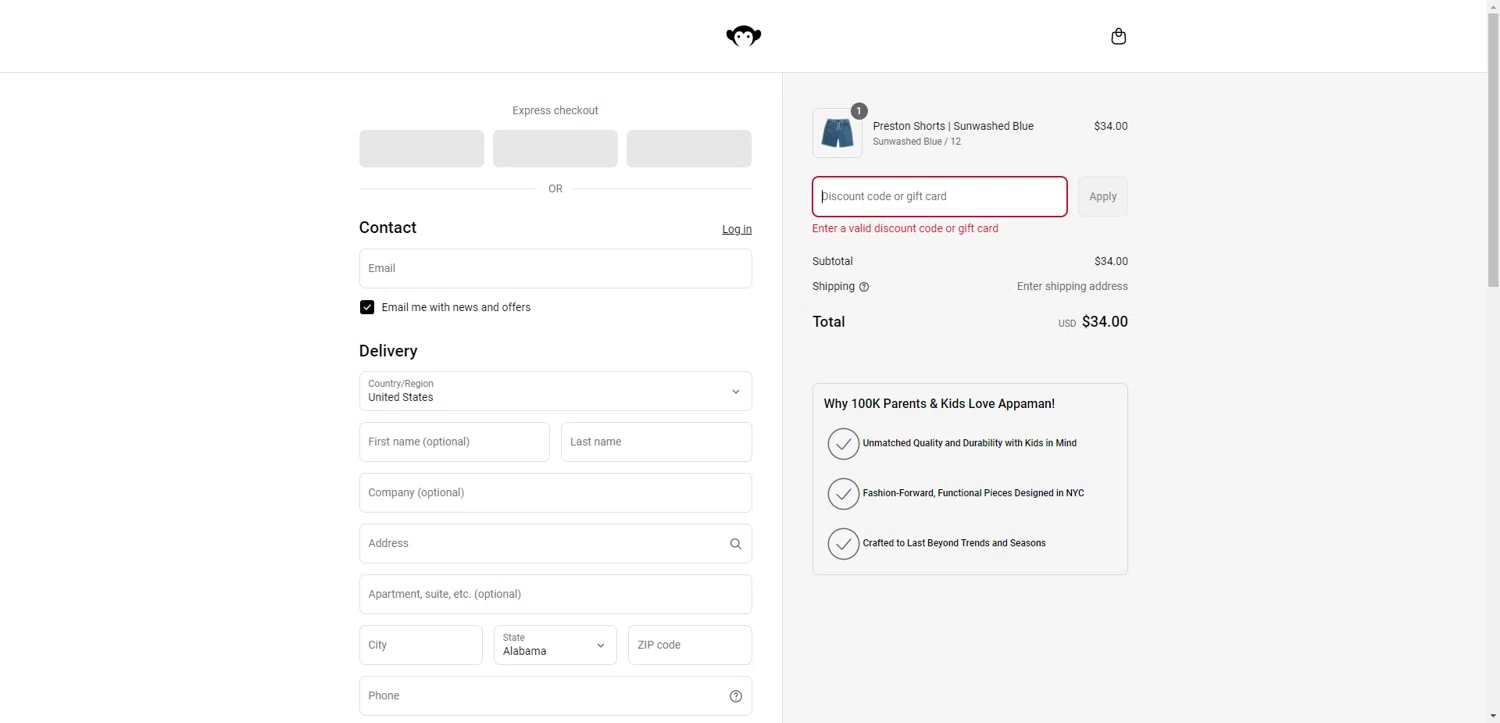Focus the First name (optional) field

pos(454,442)
